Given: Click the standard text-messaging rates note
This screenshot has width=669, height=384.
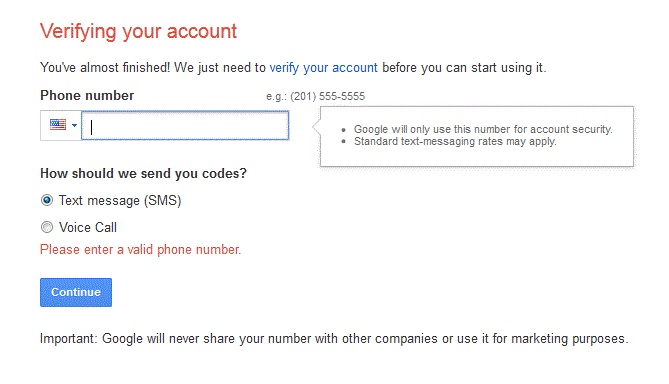Looking at the screenshot, I should 455,142.
